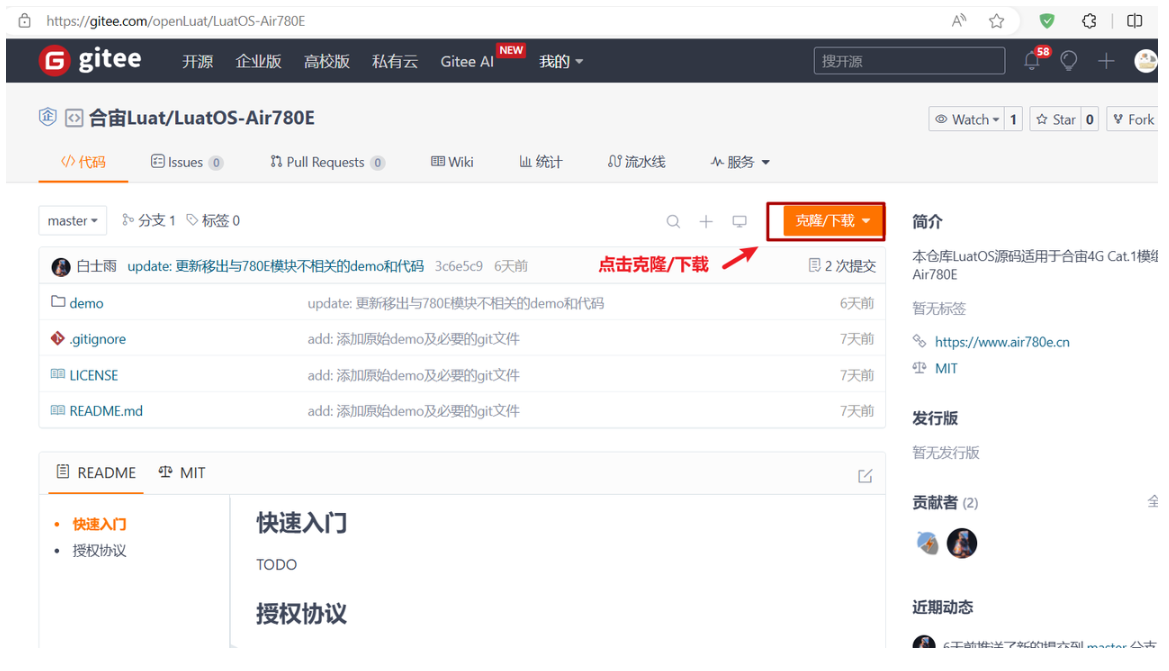Switch to the 代码 tab
The width and height of the screenshot is (1169, 671).
click(x=84, y=162)
